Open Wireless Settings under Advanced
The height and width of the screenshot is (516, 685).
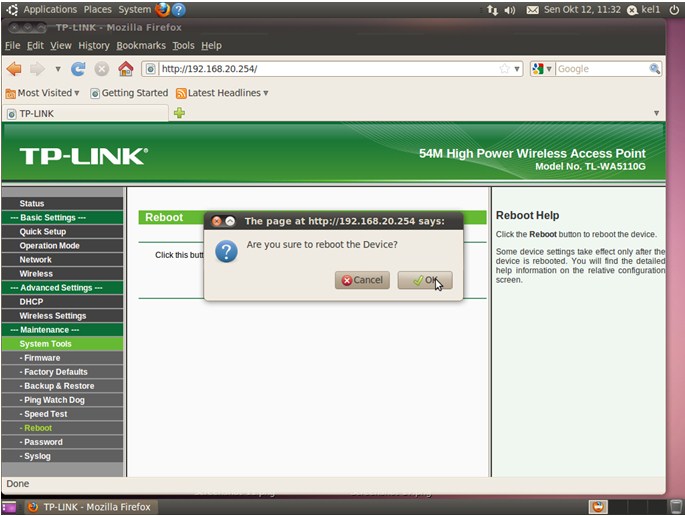coord(62,315)
